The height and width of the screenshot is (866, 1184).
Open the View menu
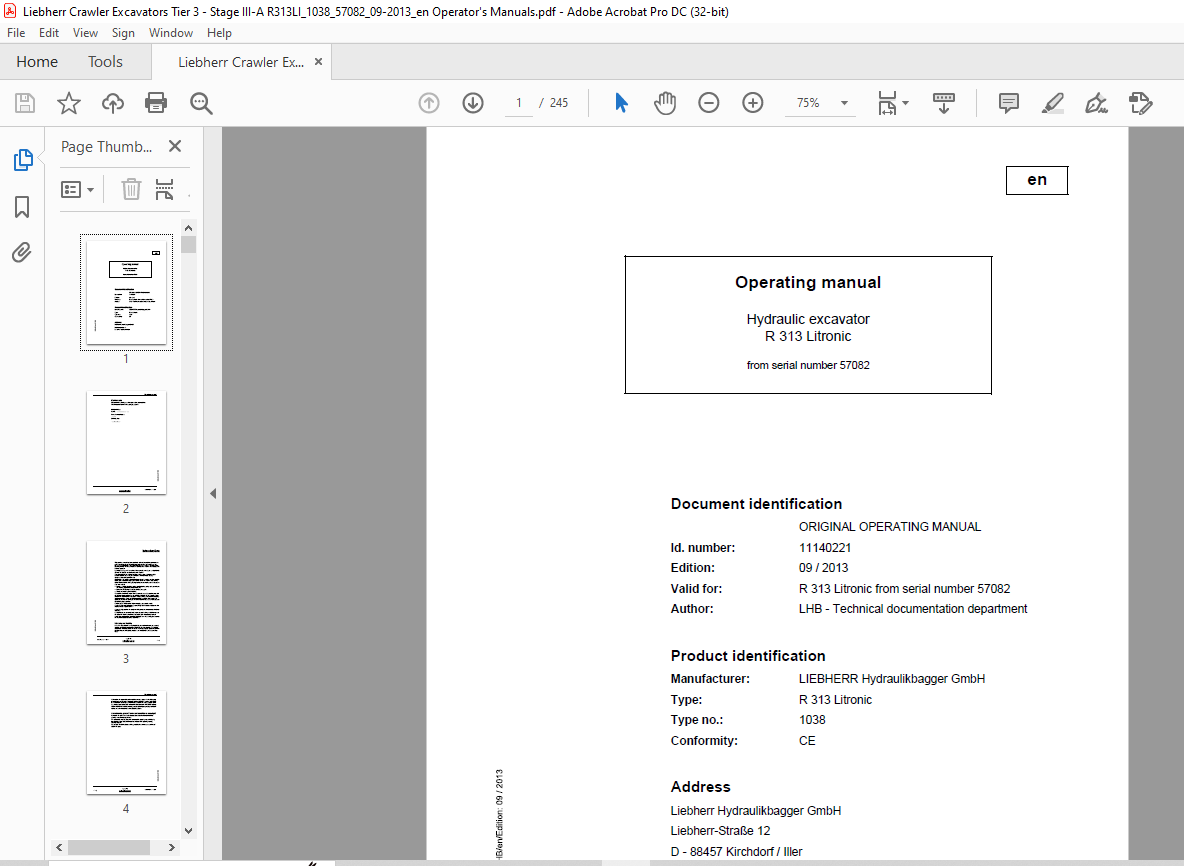click(85, 33)
